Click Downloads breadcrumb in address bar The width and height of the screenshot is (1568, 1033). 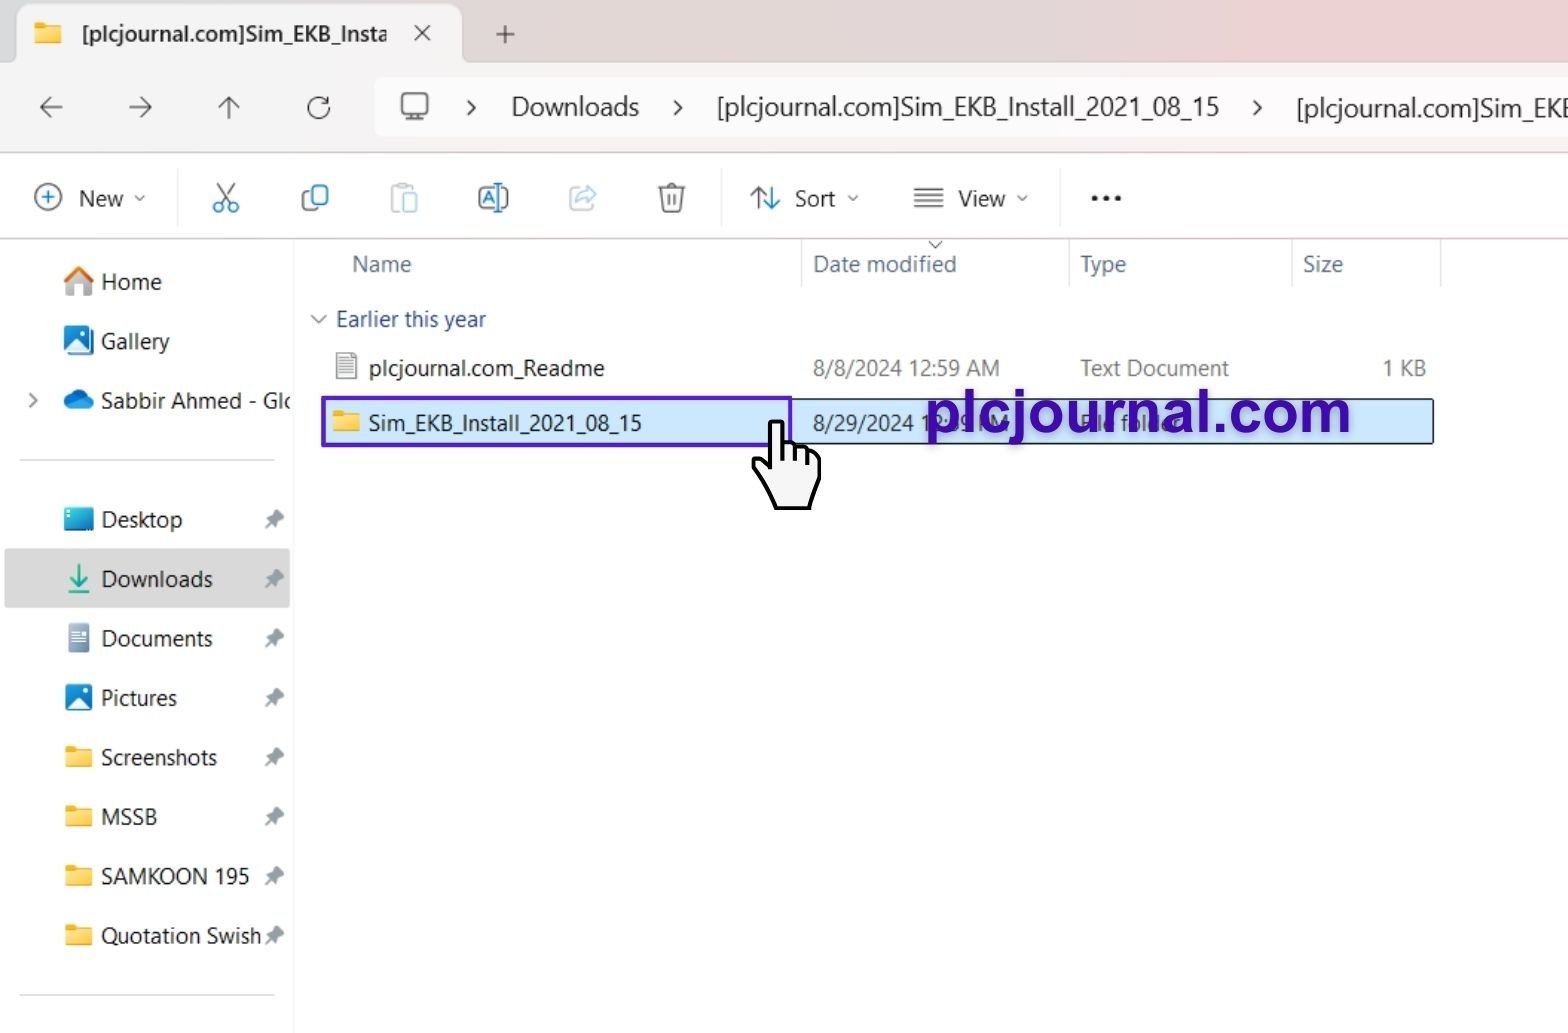(x=575, y=107)
